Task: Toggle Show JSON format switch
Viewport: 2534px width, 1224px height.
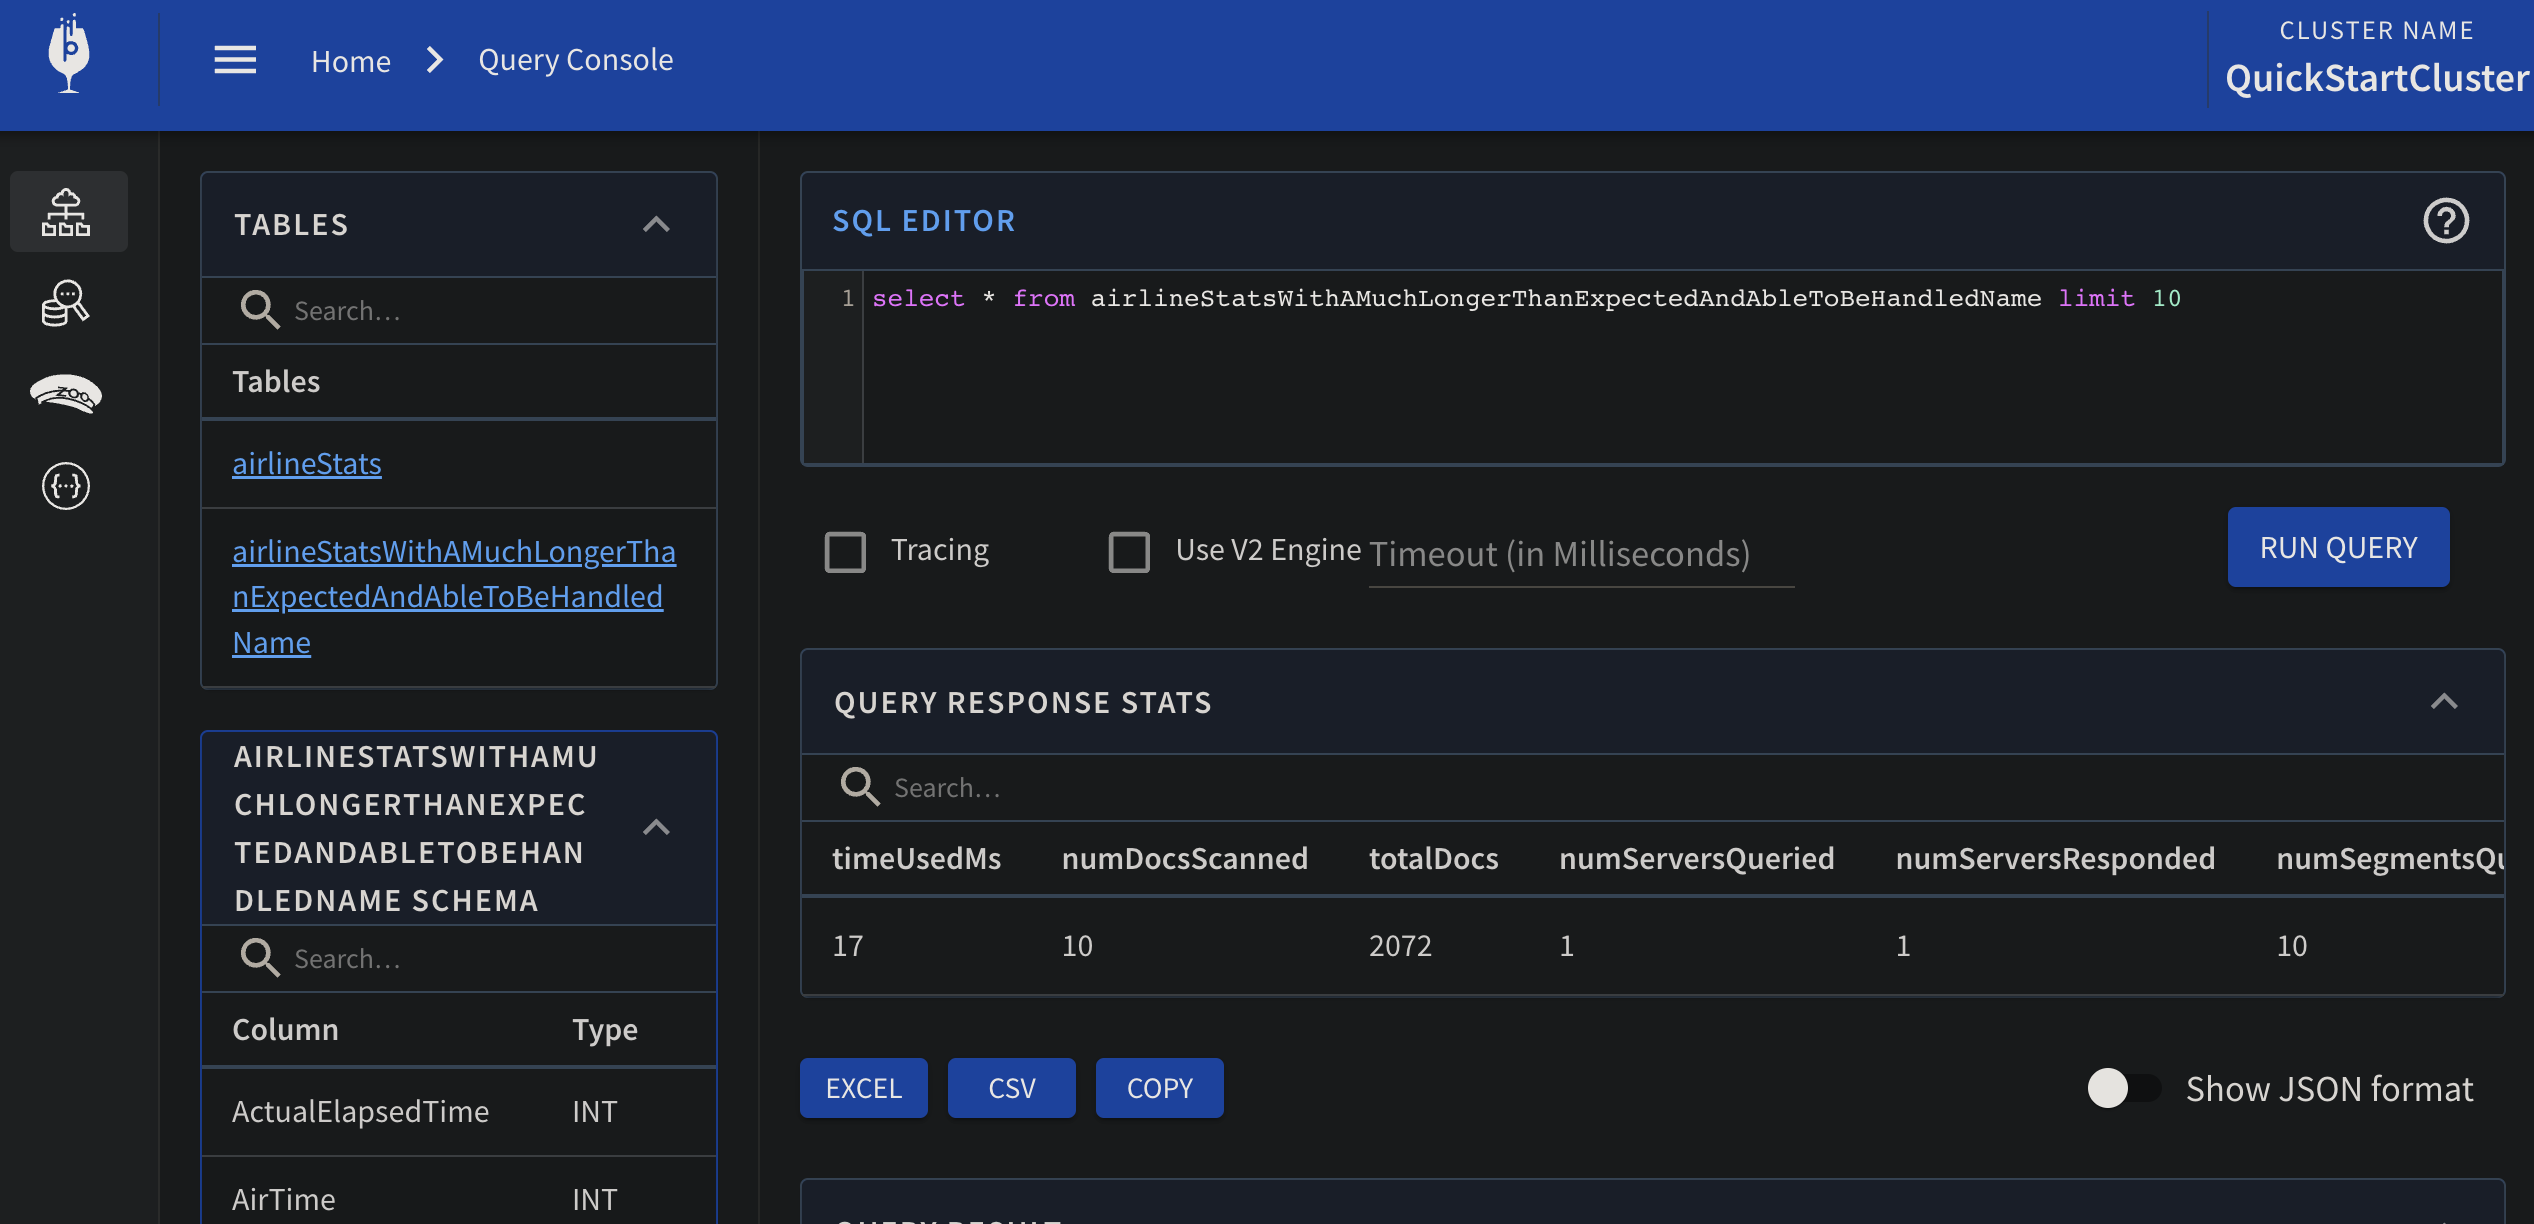Action: [x=2122, y=1088]
